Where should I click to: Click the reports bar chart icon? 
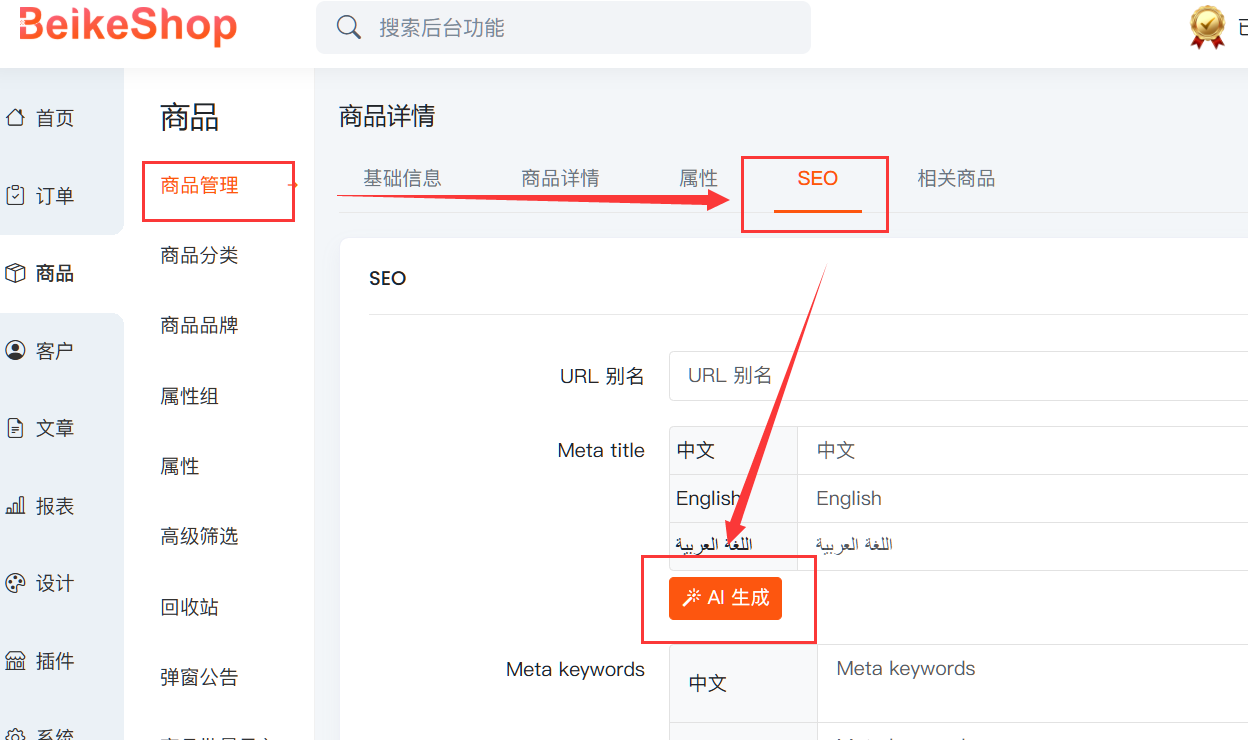[15, 506]
